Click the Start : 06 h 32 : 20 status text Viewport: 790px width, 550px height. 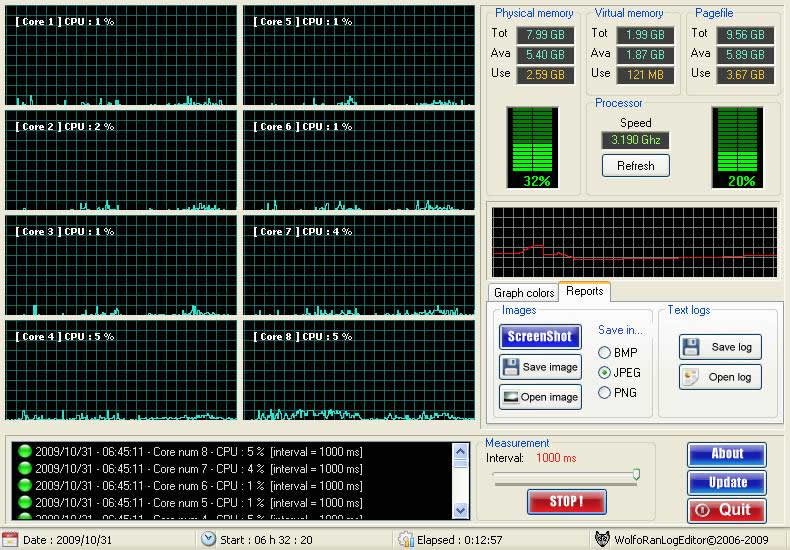(266, 540)
